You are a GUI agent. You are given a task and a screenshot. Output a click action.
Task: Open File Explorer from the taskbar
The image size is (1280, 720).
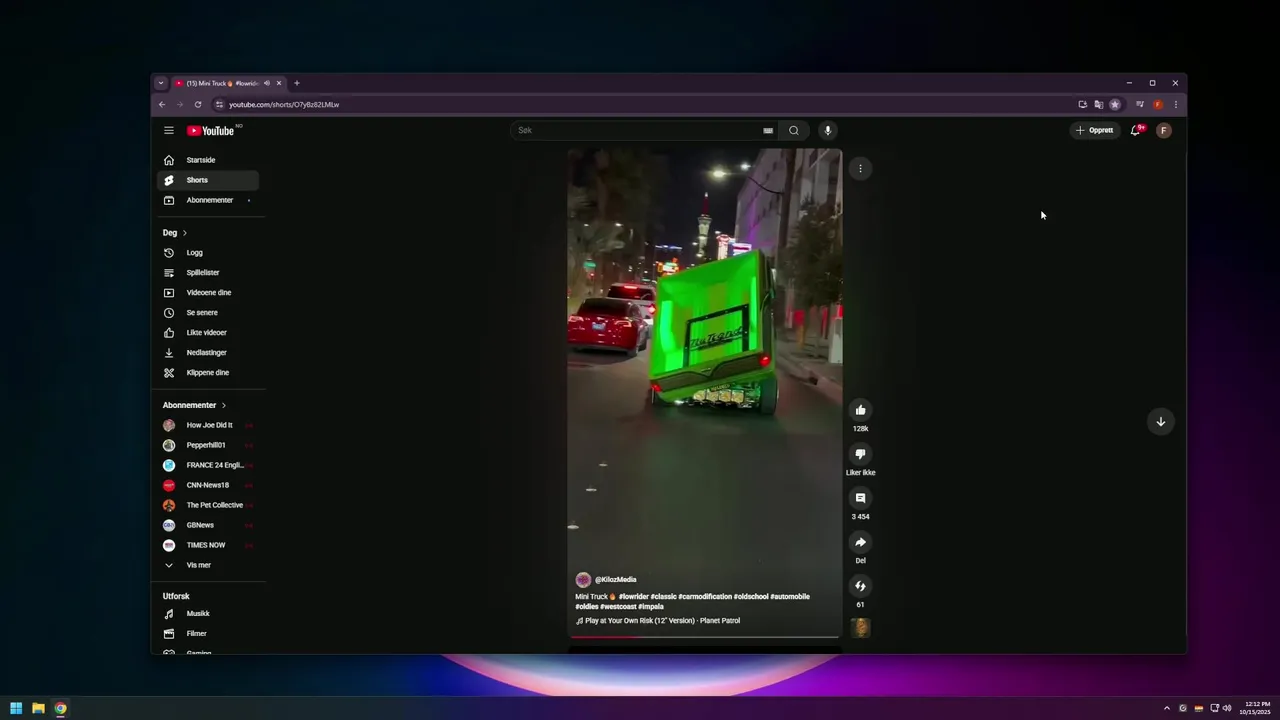(38, 708)
